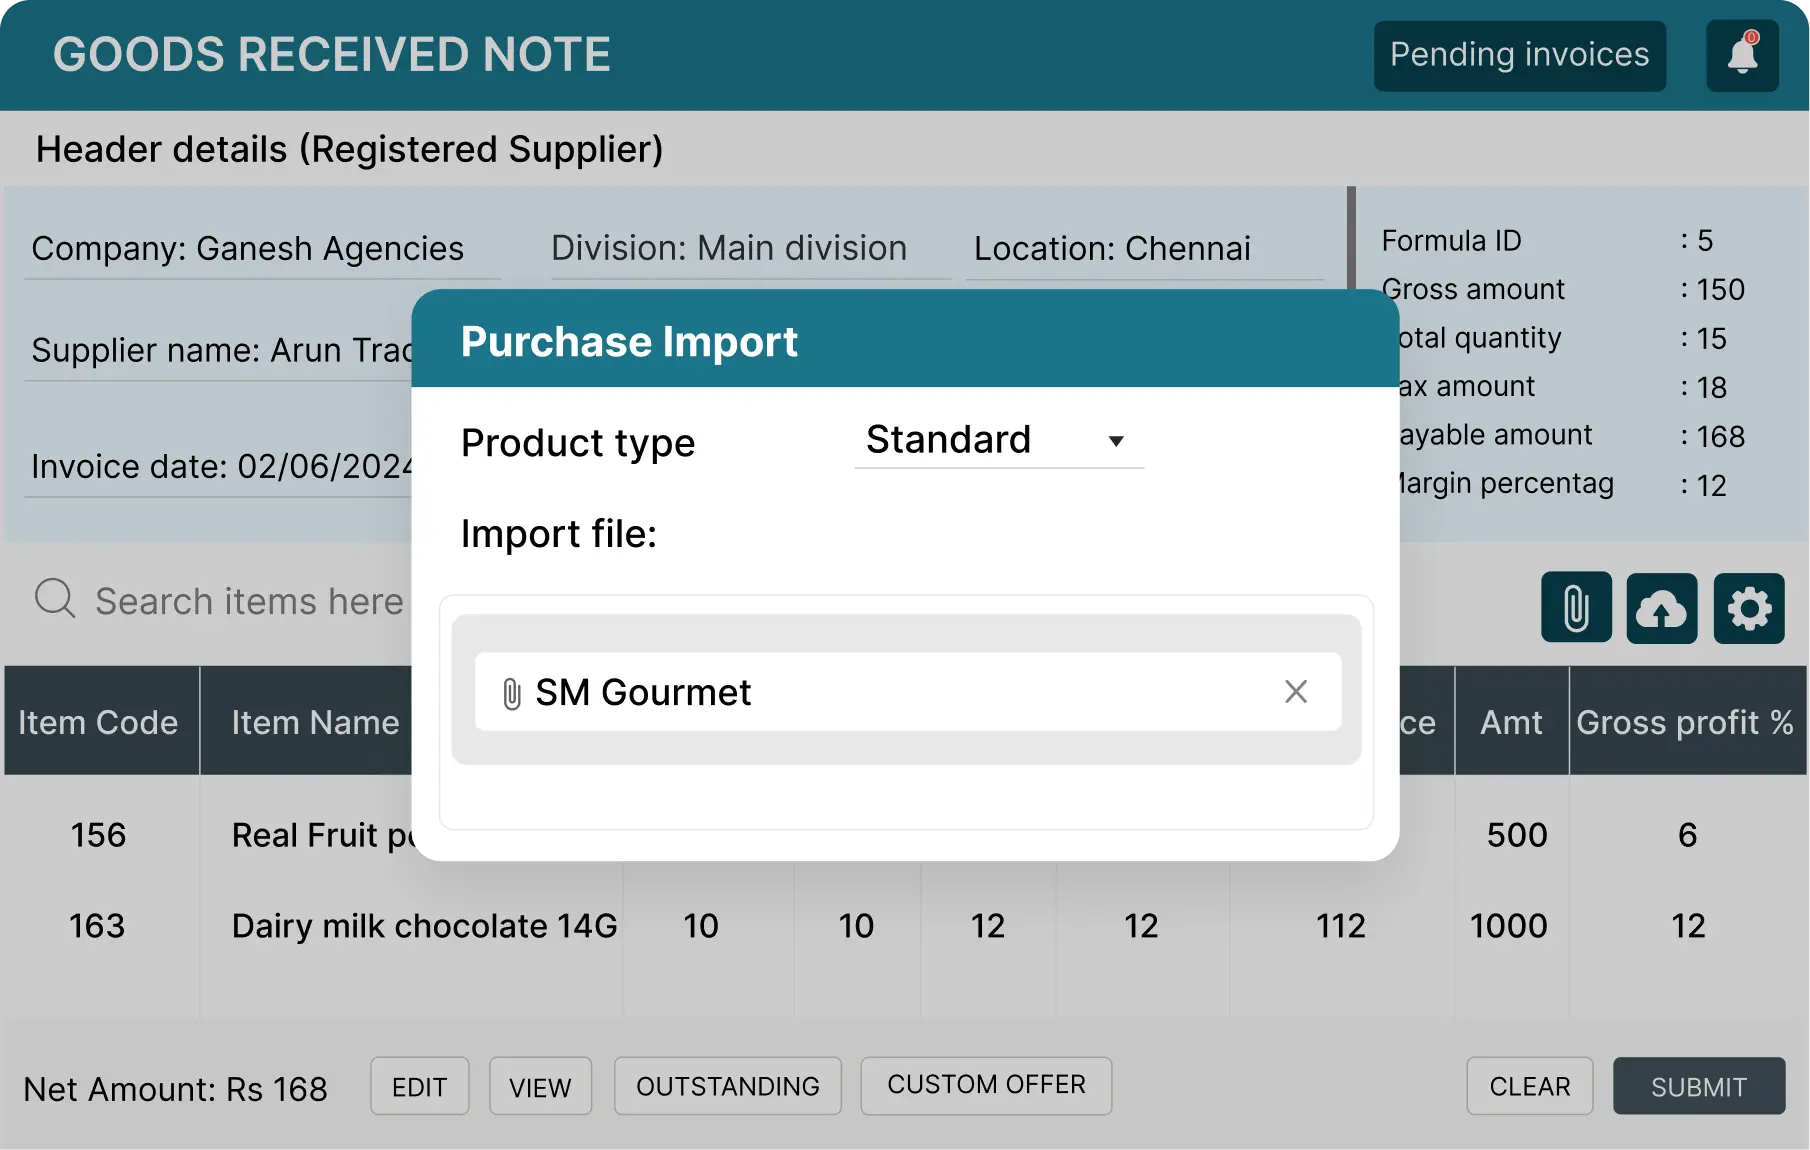The width and height of the screenshot is (1810, 1150).
Task: Remove the SM Gourmet attached file
Action: (x=1296, y=691)
